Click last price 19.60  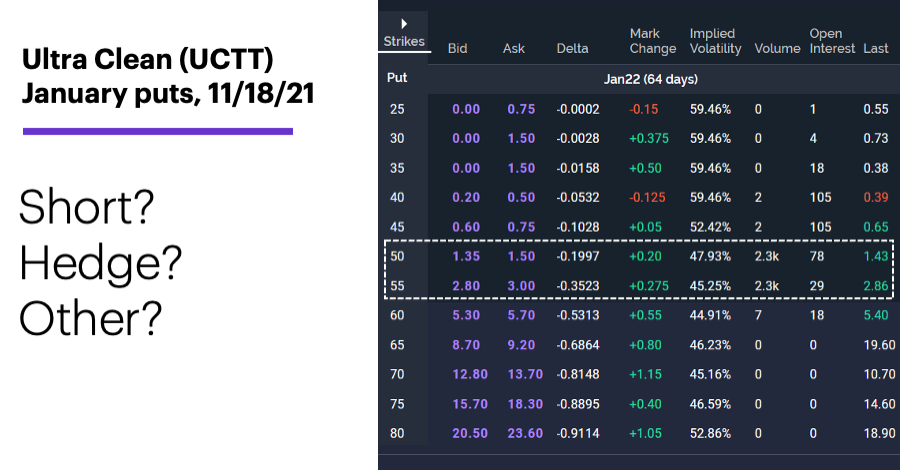pos(879,345)
